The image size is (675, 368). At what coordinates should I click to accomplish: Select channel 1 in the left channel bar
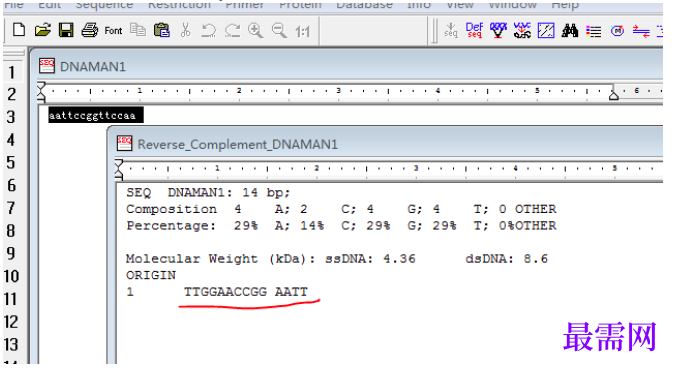pyautogui.click(x=12, y=72)
